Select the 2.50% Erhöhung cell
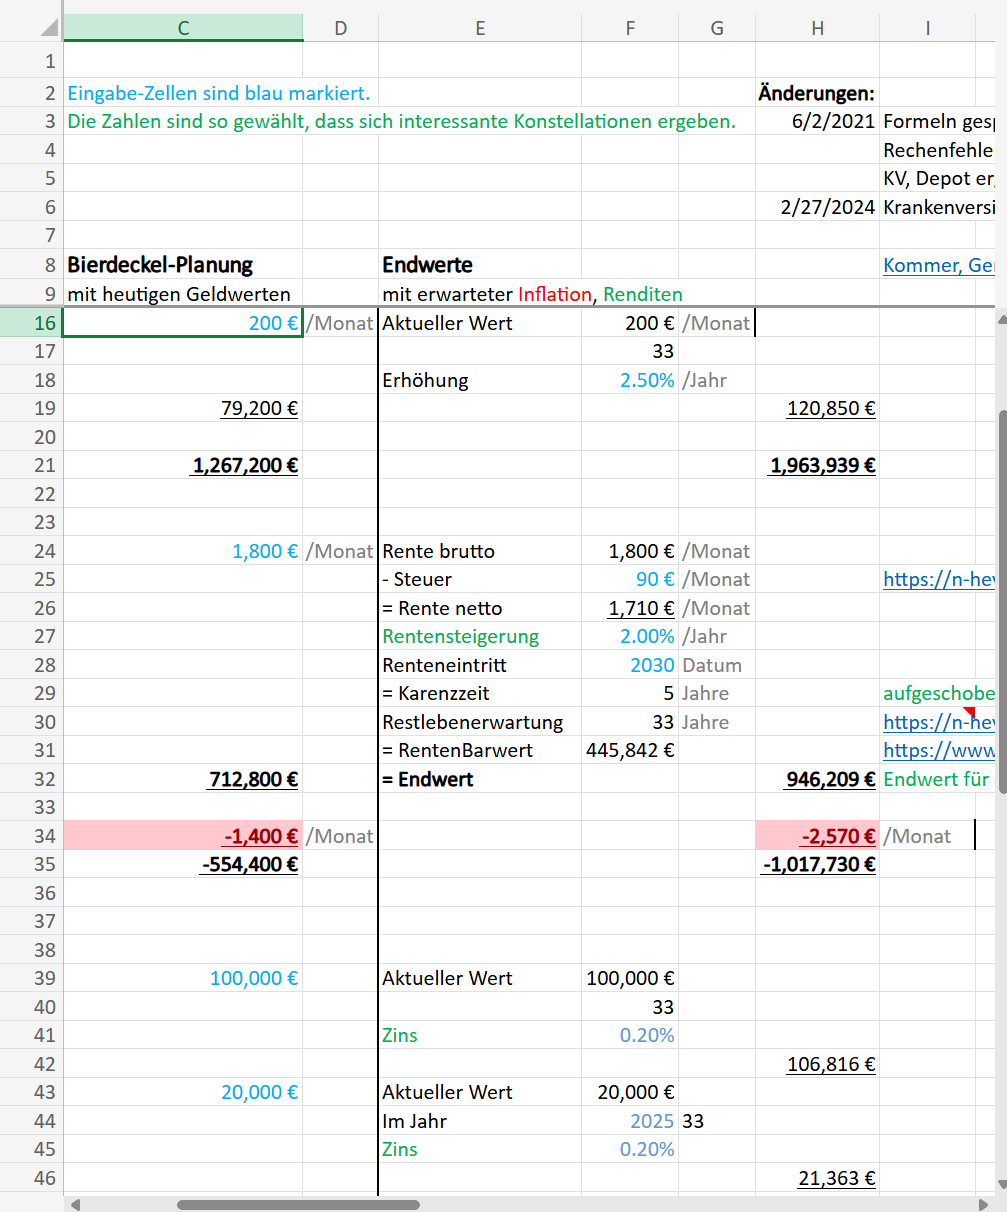Image resolution: width=1007 pixels, height=1212 pixels. (x=630, y=380)
